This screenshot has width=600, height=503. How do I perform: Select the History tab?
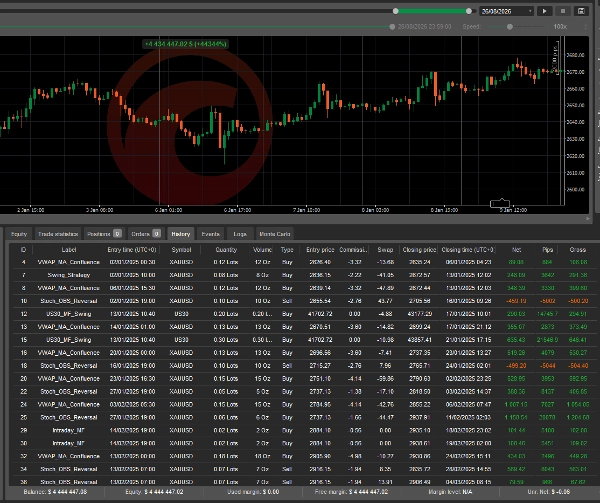181,234
